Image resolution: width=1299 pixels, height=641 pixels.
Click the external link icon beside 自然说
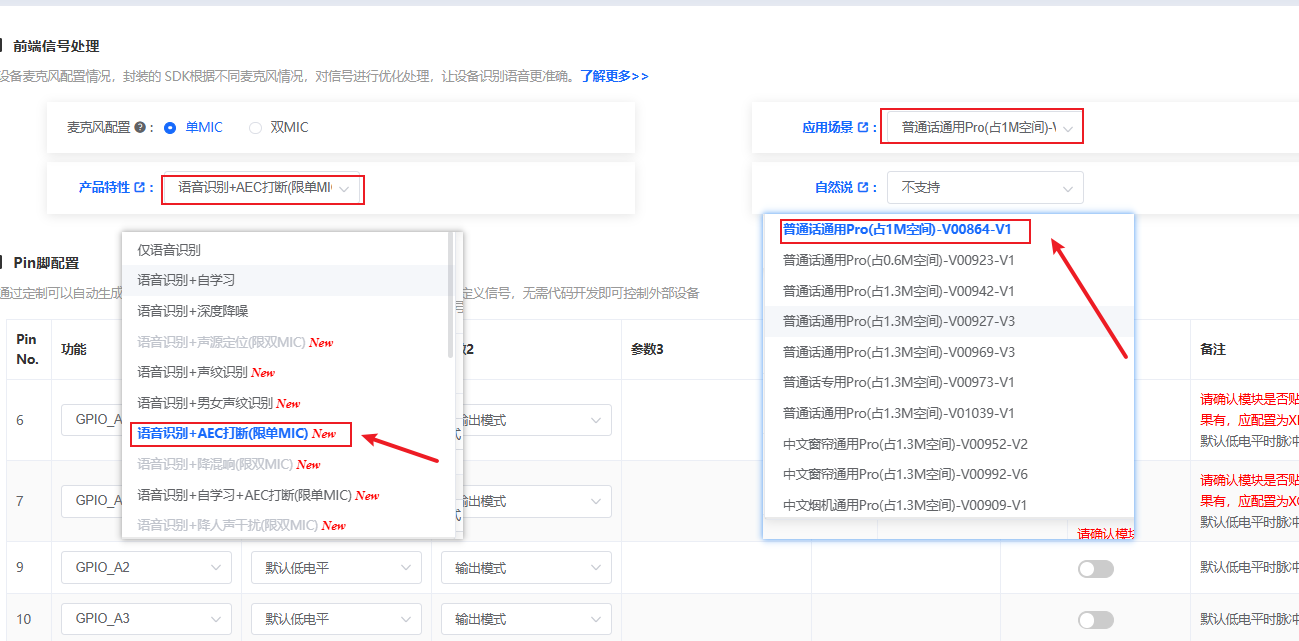pyautogui.click(x=862, y=187)
